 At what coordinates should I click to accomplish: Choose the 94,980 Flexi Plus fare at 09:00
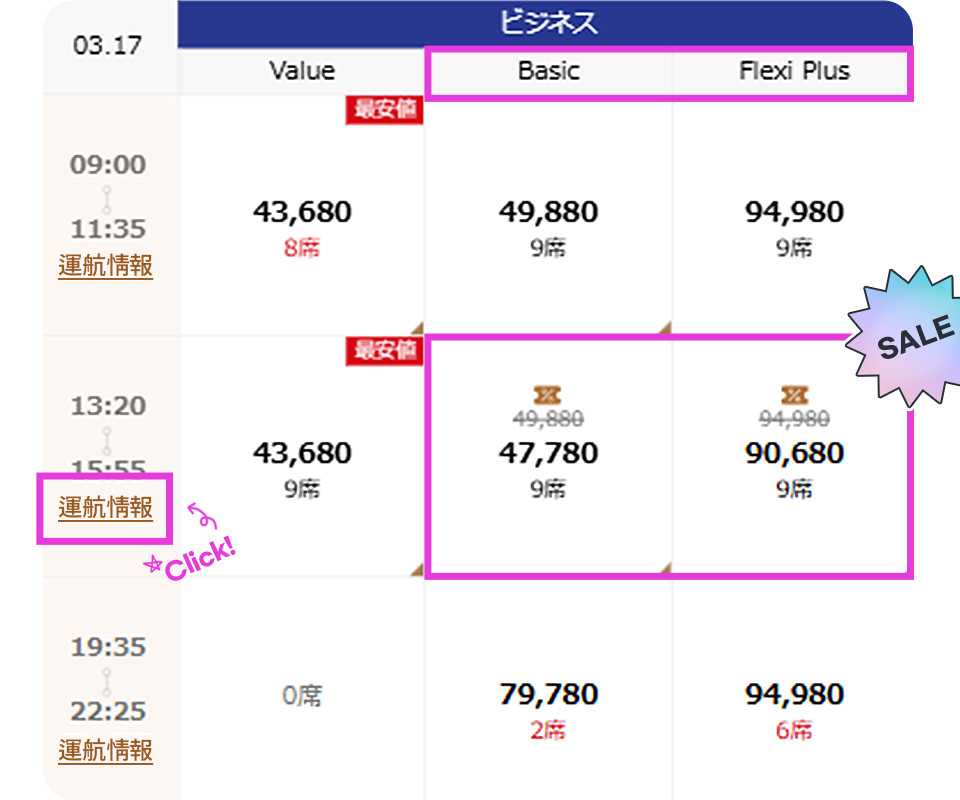pyautogui.click(x=794, y=212)
